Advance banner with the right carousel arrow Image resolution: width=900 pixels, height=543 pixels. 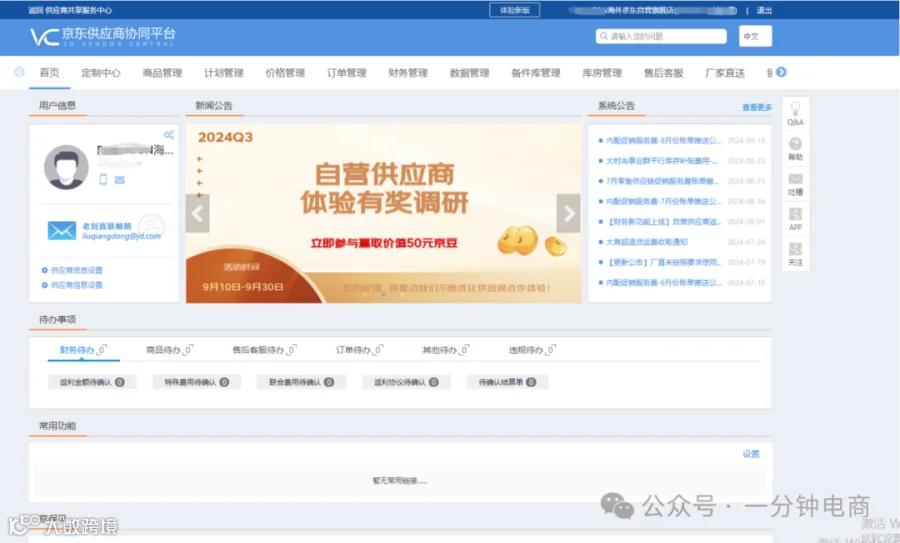coord(568,214)
